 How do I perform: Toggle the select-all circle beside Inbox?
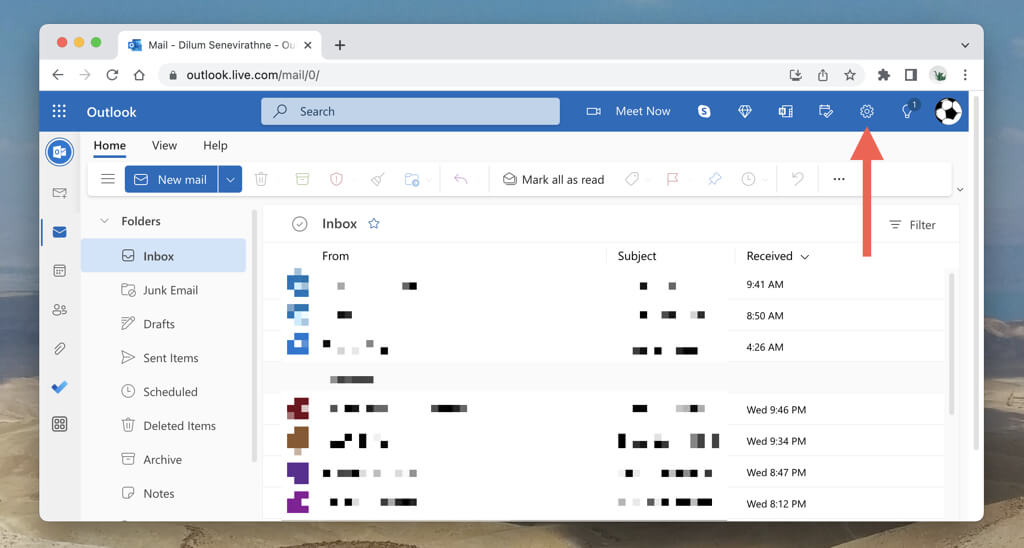pos(299,224)
